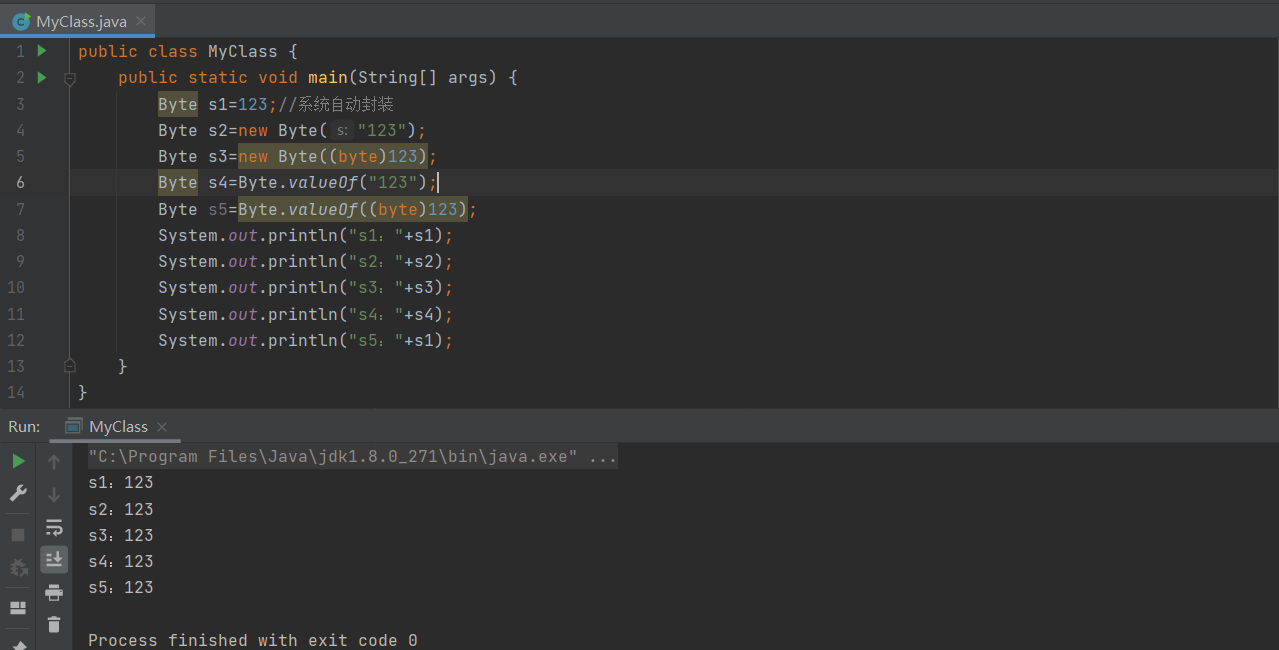Rerun MyClass with the green play button
This screenshot has height=650, width=1279.
(x=18, y=461)
